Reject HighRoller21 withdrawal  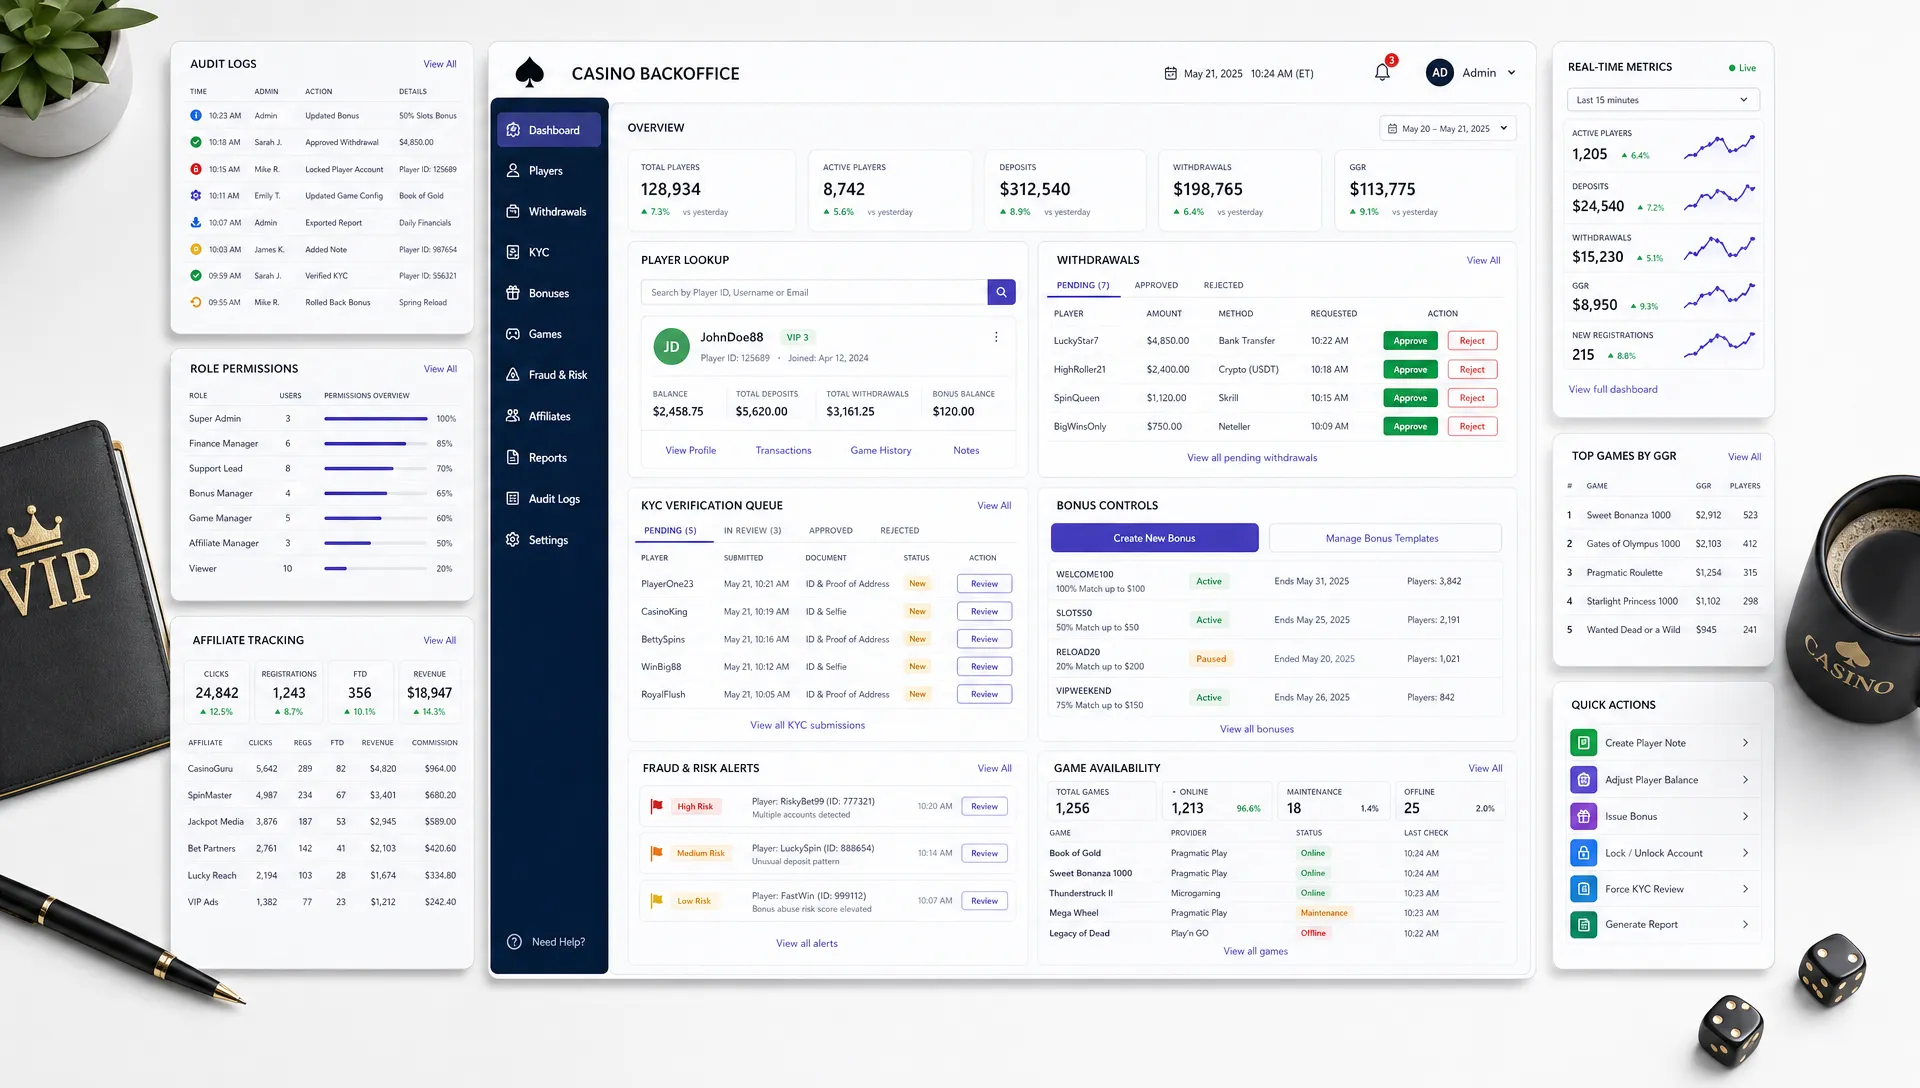click(x=1472, y=370)
